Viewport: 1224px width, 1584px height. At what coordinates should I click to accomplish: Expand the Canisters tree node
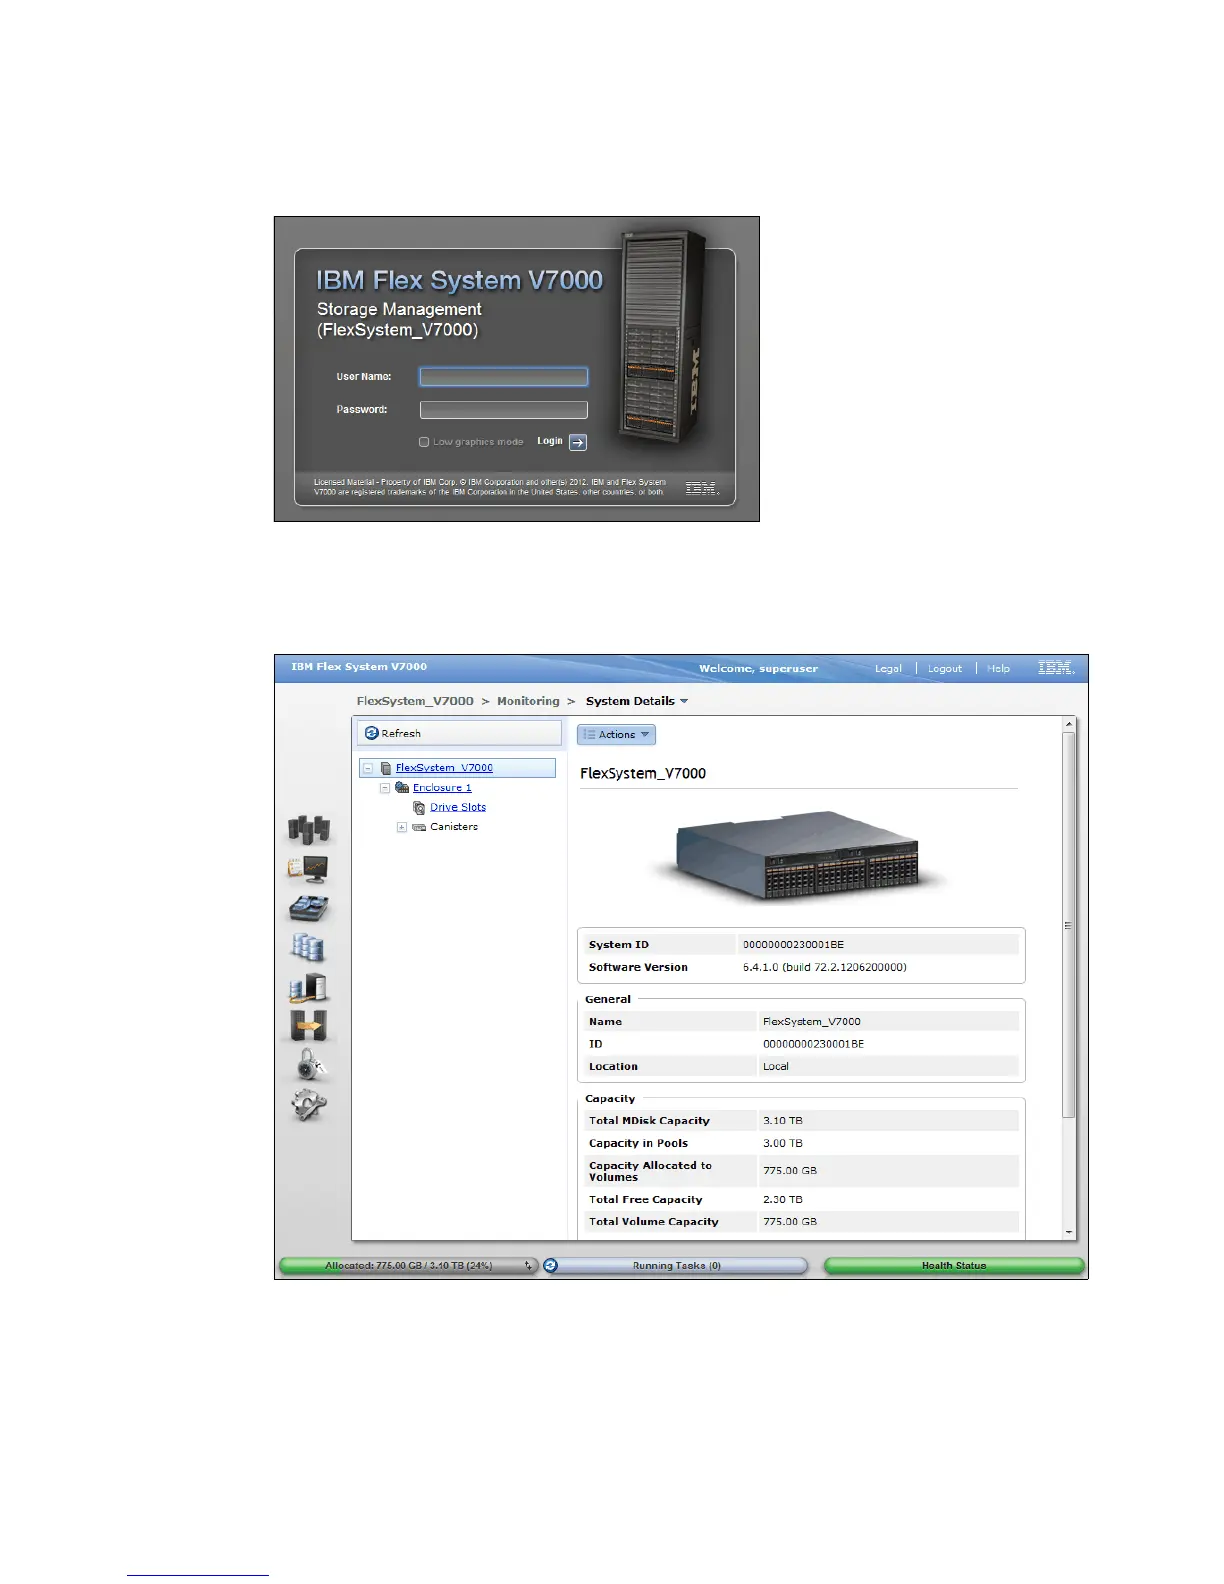coord(402,827)
